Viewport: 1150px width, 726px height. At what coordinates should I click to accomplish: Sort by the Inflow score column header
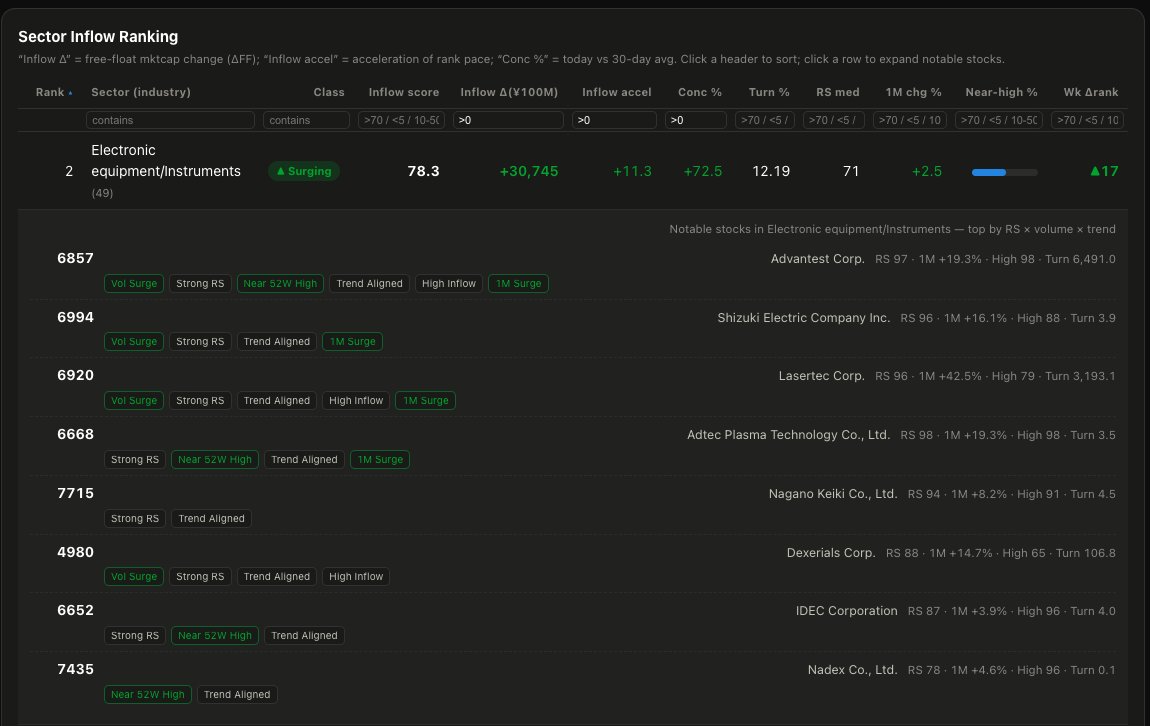(x=403, y=92)
